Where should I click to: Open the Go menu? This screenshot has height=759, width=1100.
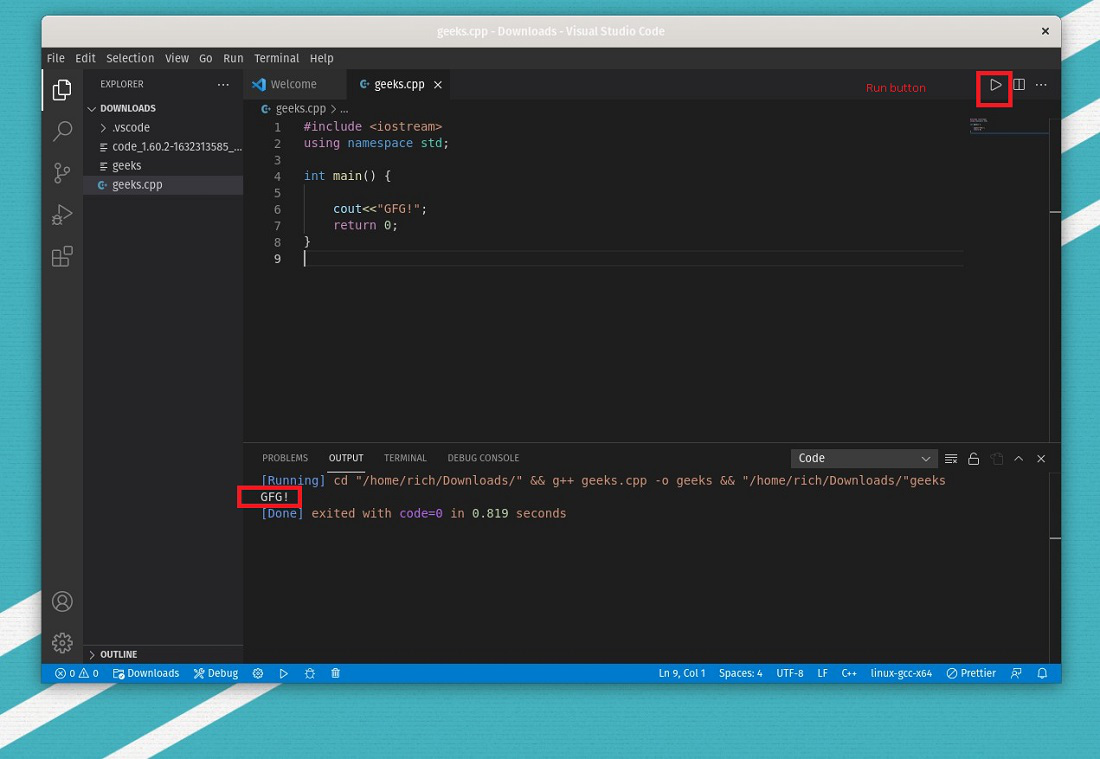[206, 58]
